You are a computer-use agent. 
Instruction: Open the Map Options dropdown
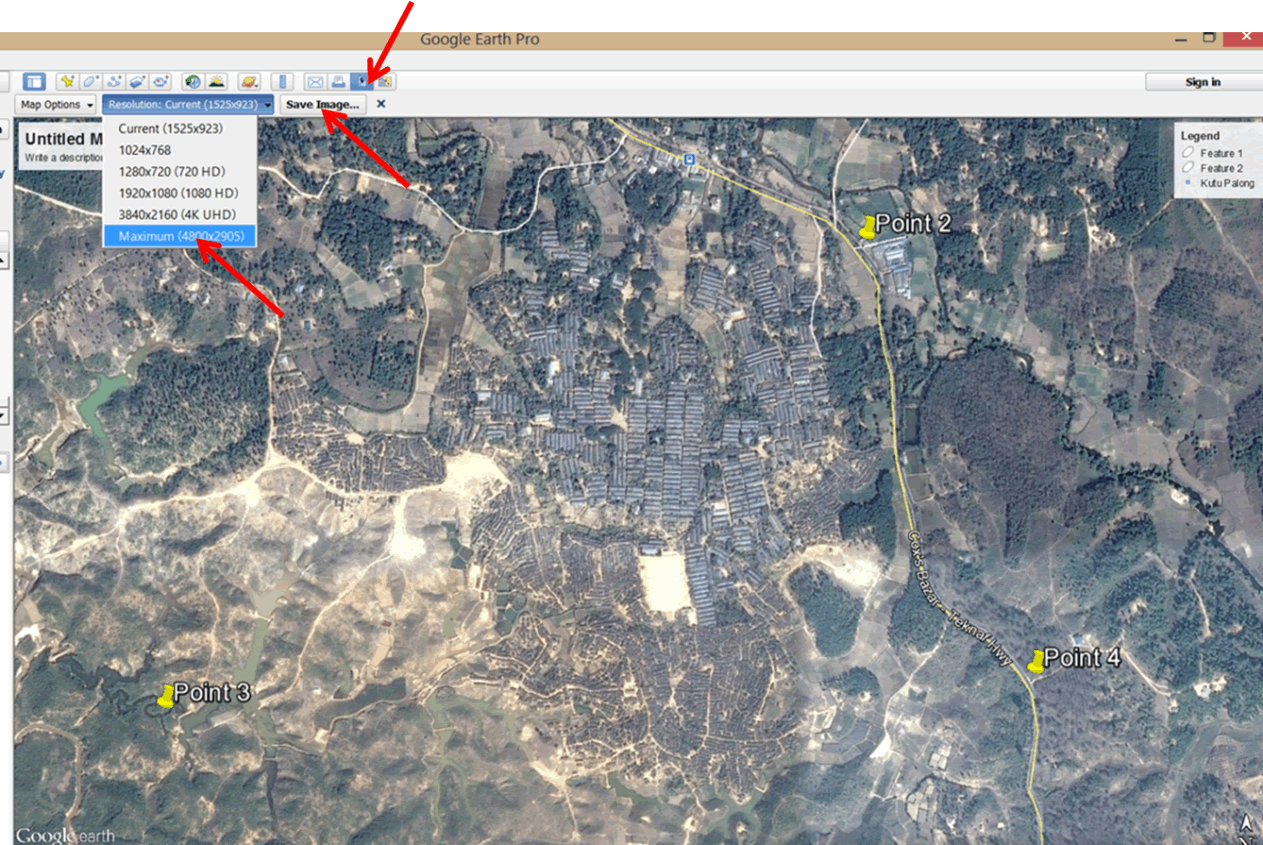pos(55,104)
